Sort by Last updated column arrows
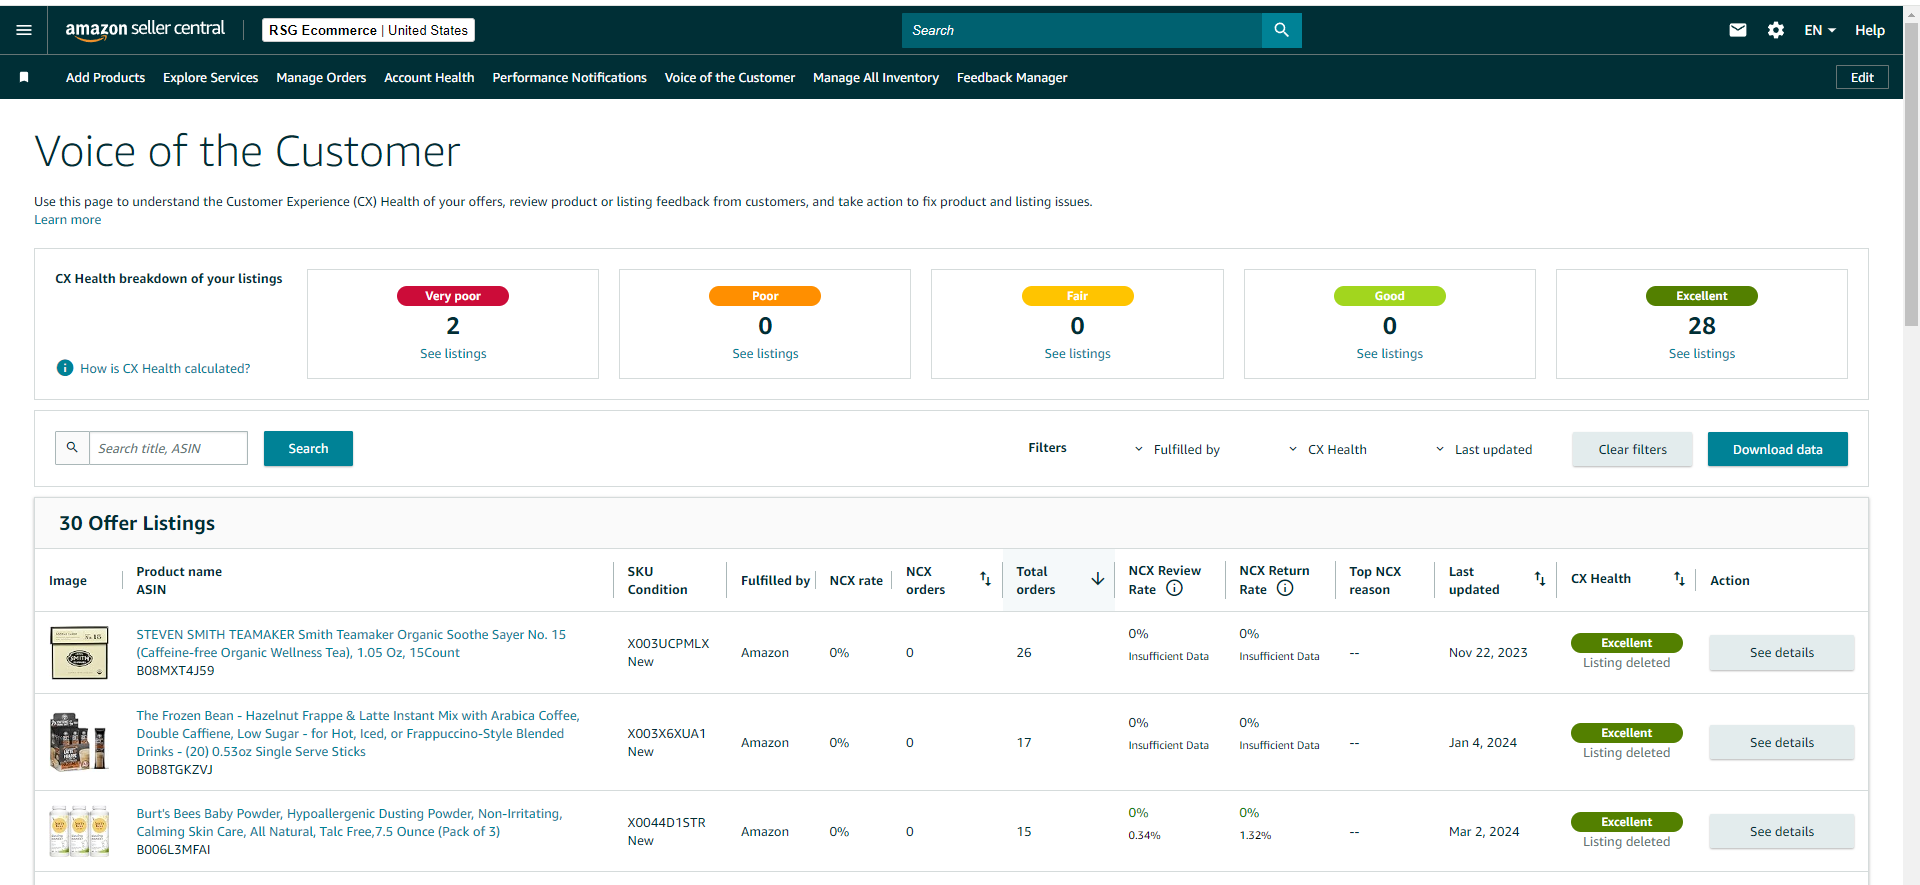This screenshot has height=885, width=1920. click(1540, 579)
